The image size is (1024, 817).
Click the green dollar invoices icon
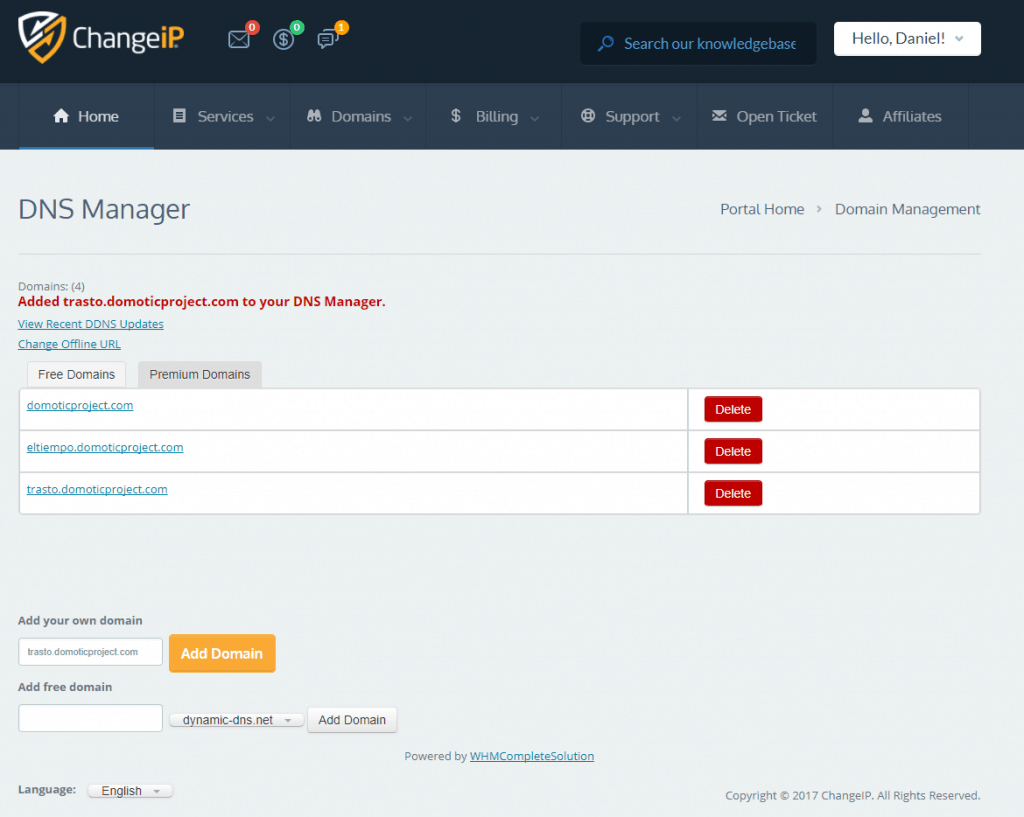[284, 39]
